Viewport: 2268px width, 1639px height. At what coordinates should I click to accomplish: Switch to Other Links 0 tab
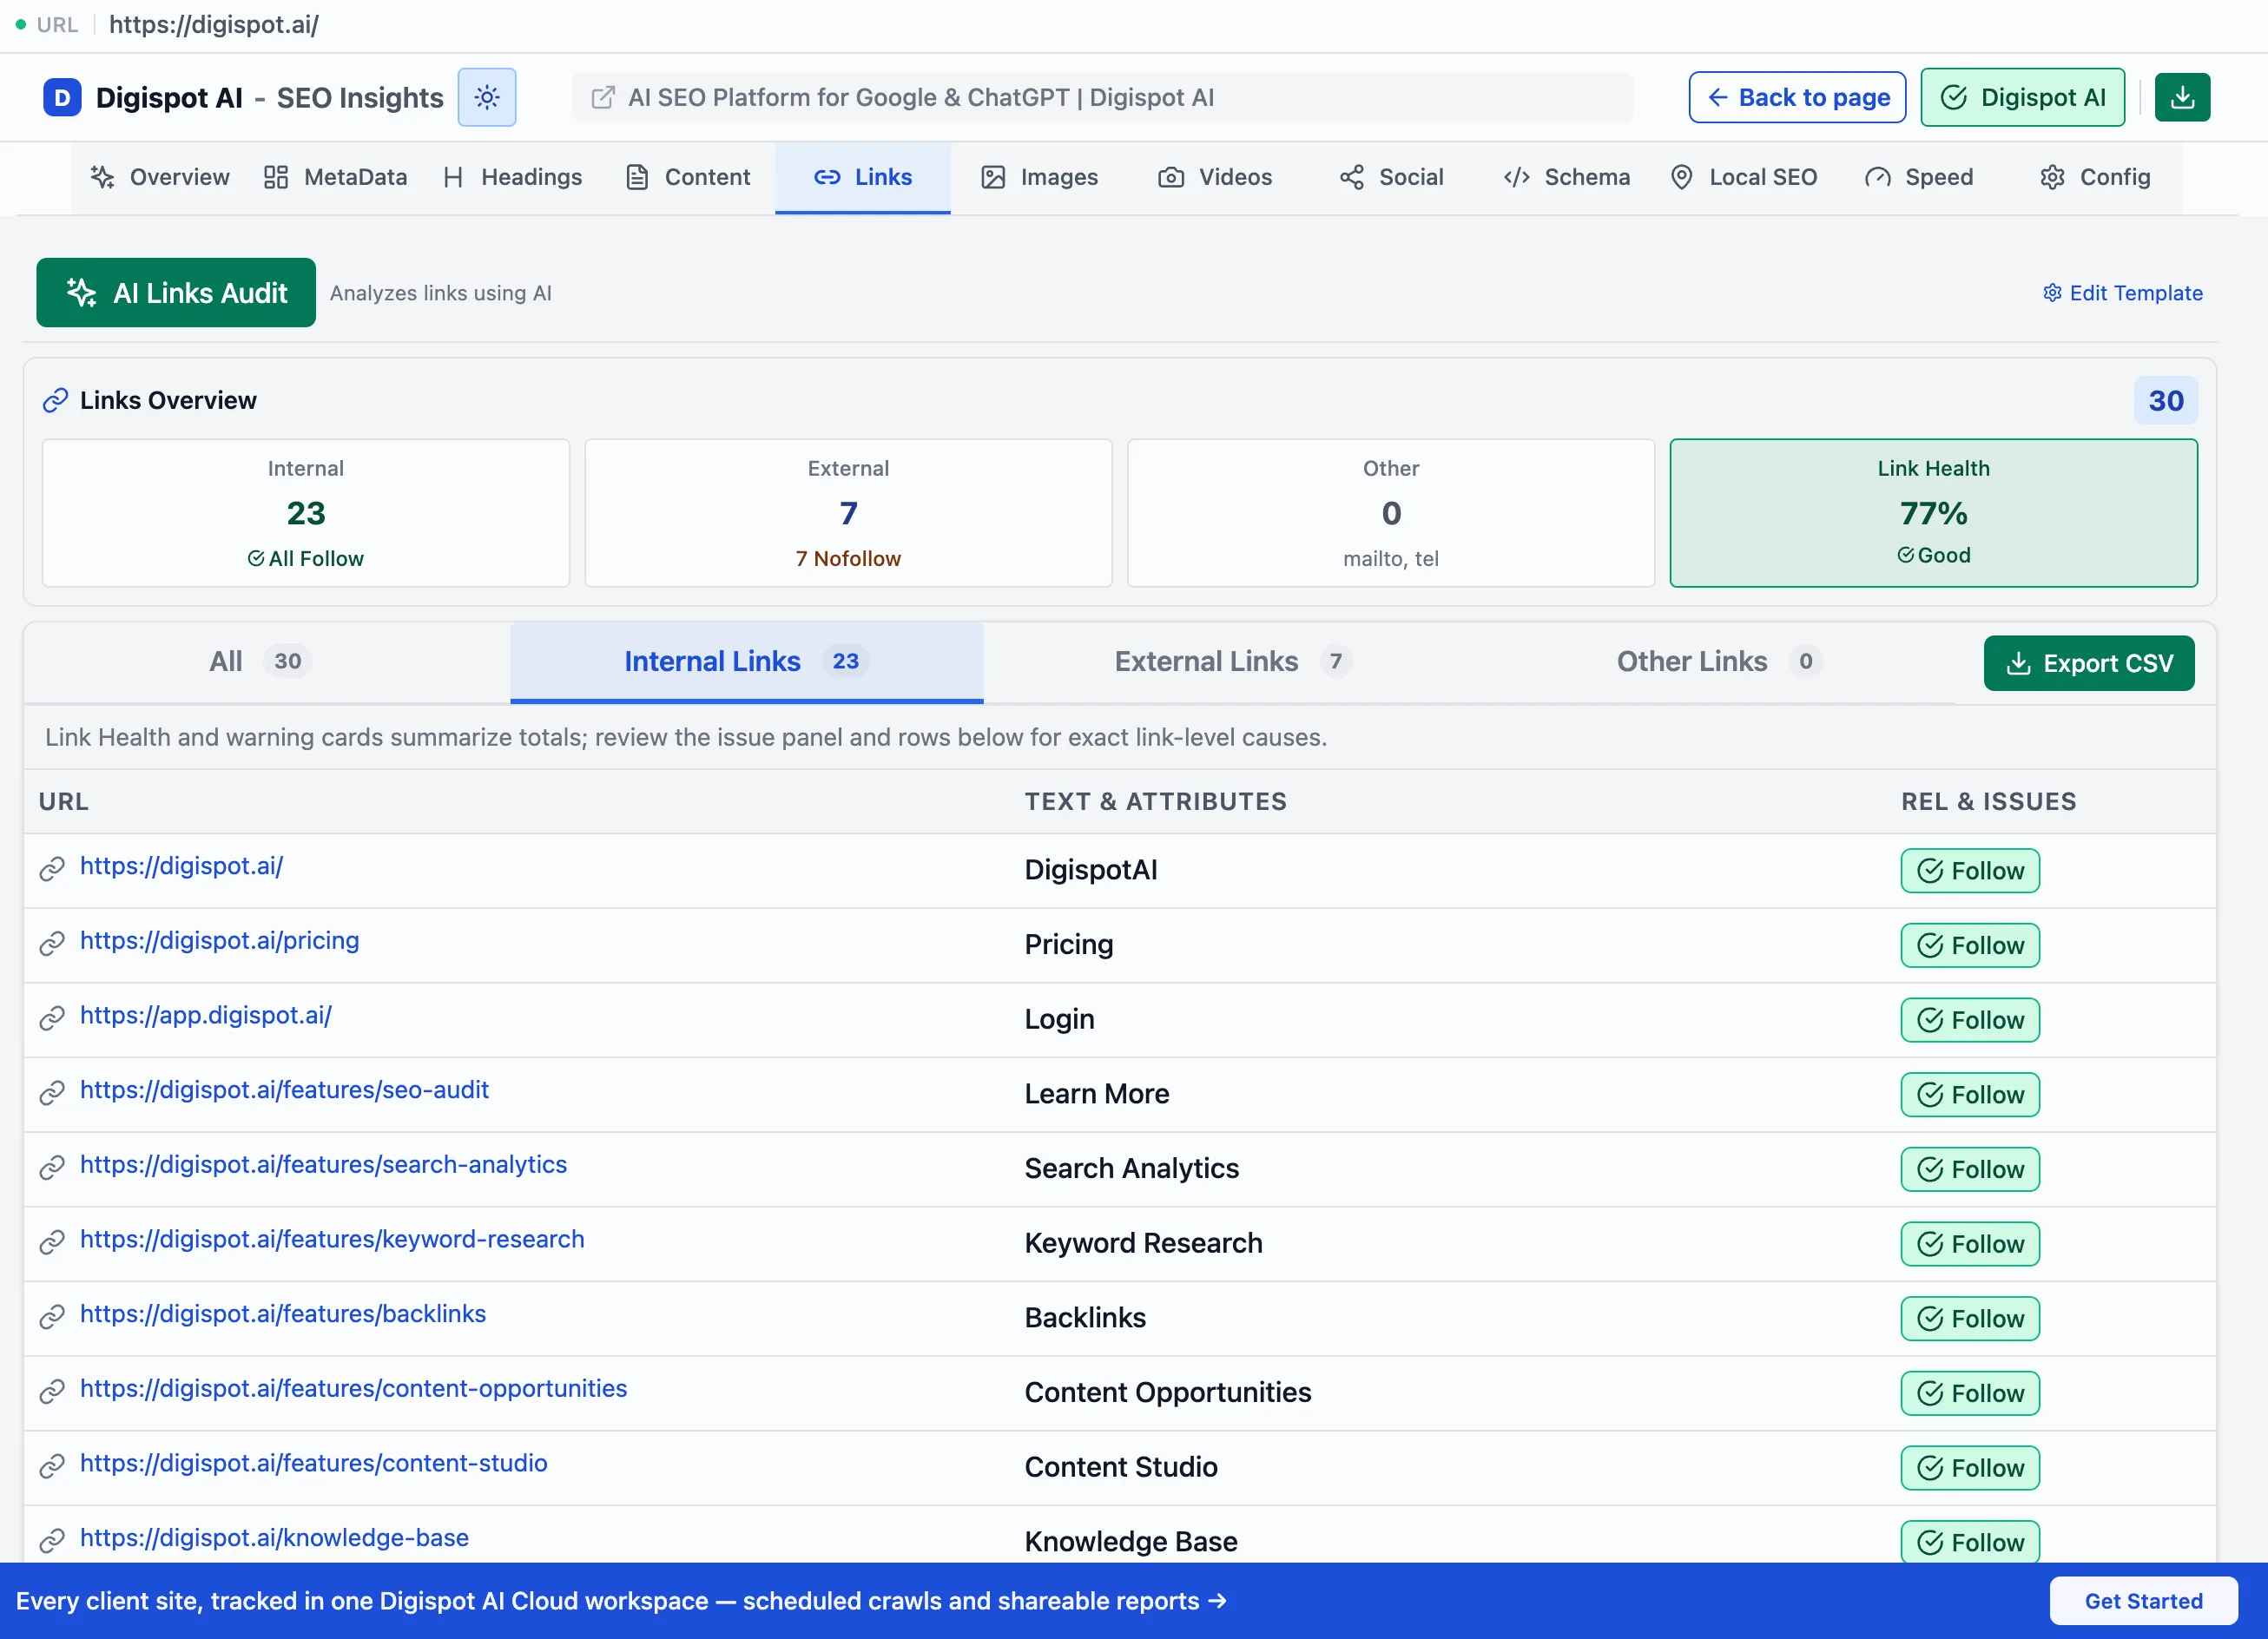[x=1718, y=662]
